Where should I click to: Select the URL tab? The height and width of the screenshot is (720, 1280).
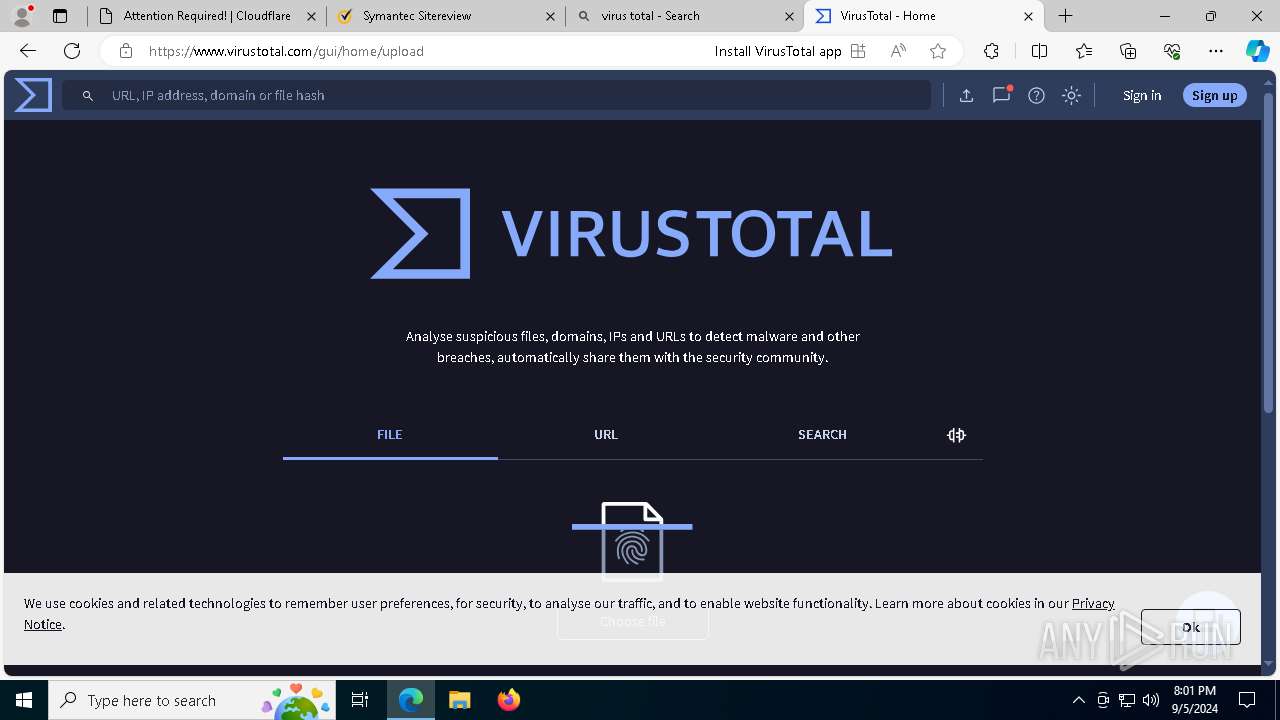pos(606,435)
